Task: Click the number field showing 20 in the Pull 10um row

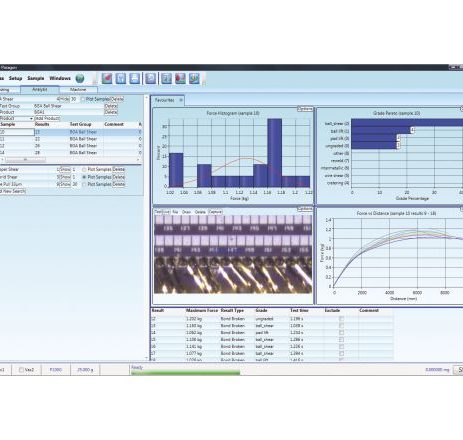Action: (x=76, y=184)
